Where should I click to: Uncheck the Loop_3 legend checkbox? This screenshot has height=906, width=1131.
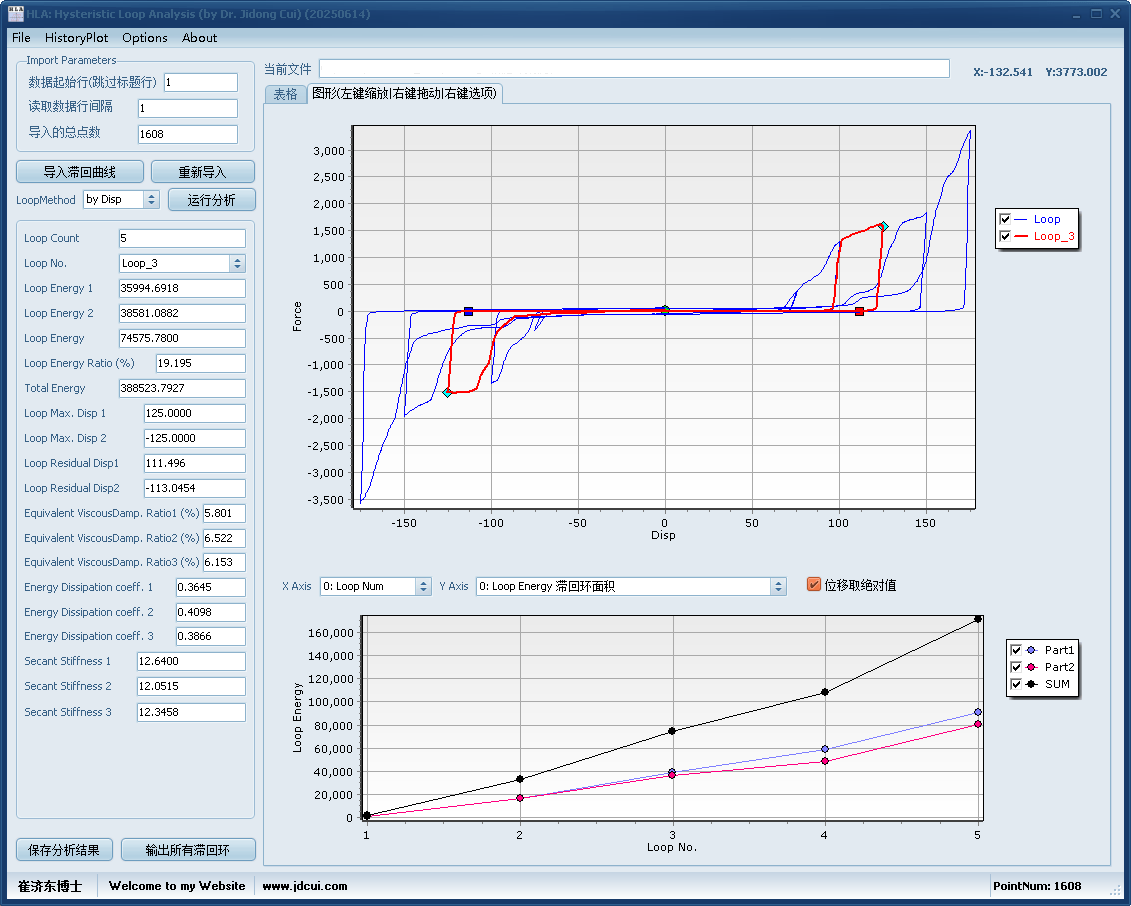pos(1005,237)
